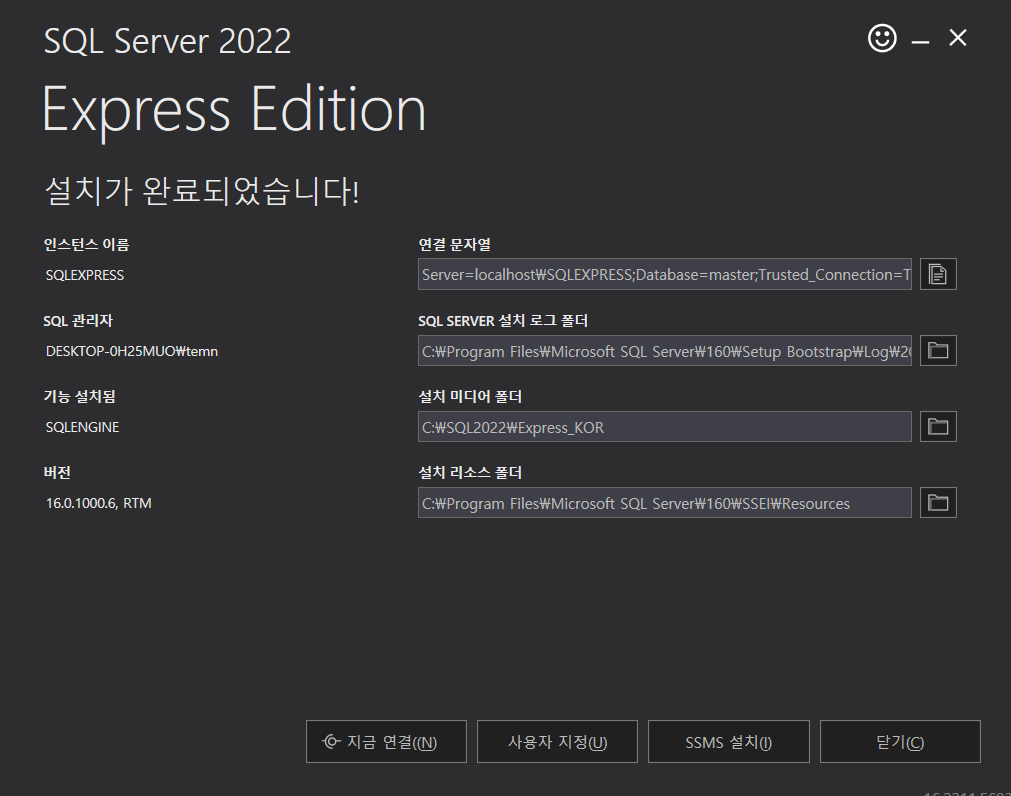Select the C:\SQL2022\Express_KOR path field
This screenshot has height=796, width=1011.
[665, 427]
